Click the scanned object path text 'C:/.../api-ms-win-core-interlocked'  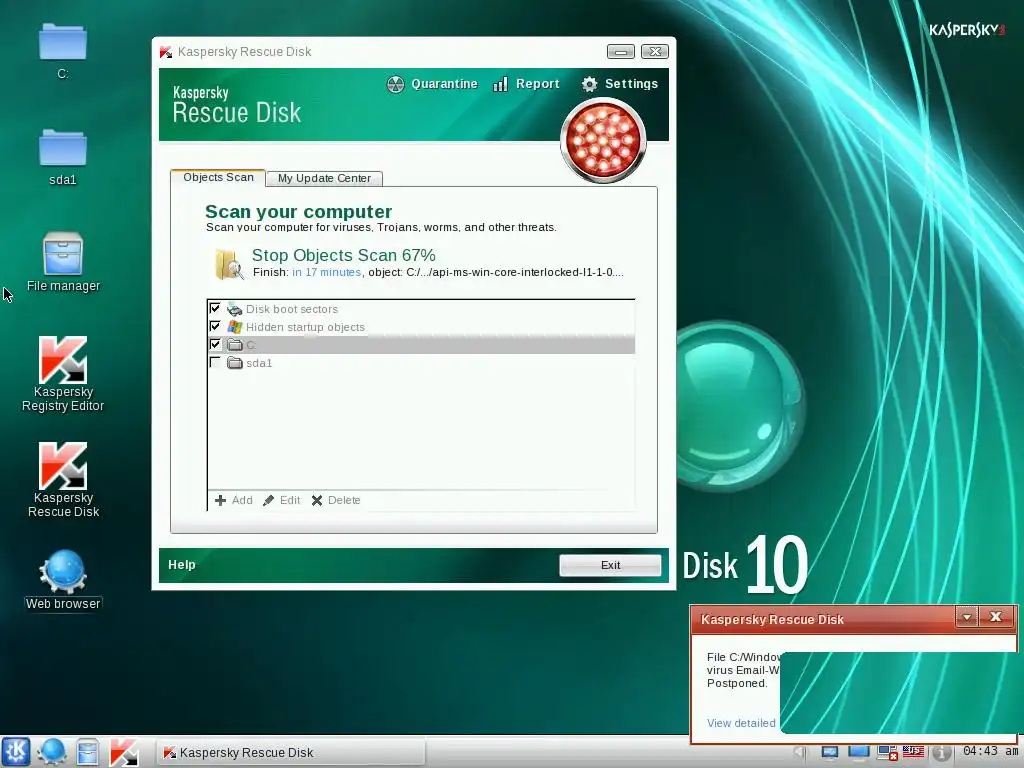pos(515,272)
